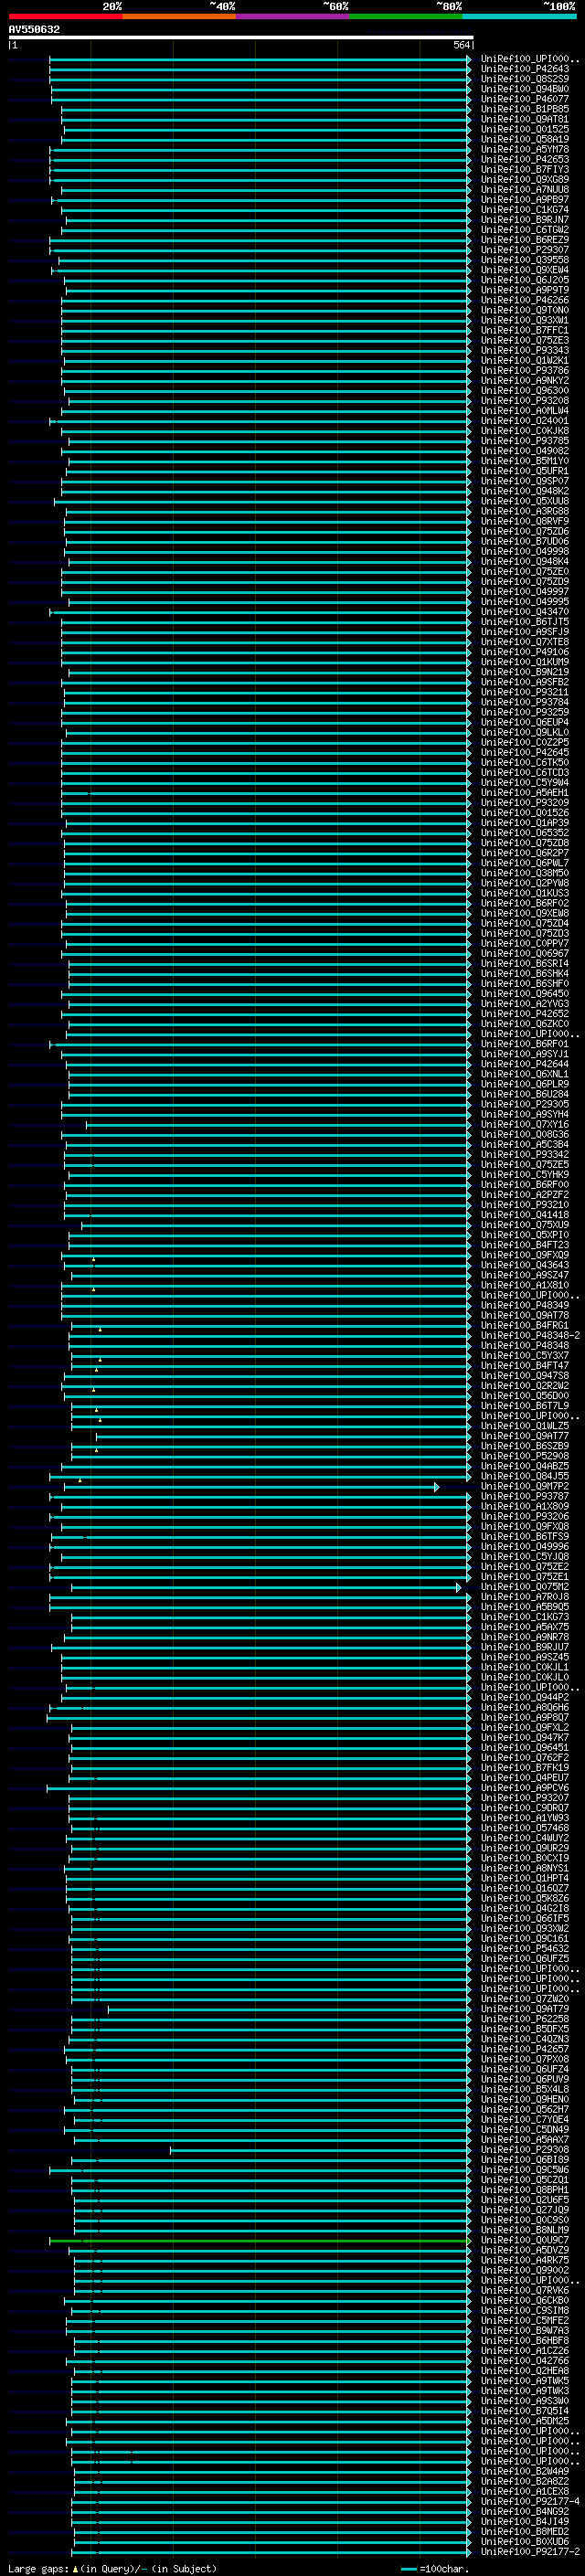Select hit label UniRef100_O24001
The height and width of the screenshot is (2576, 585).
coord(525,421)
